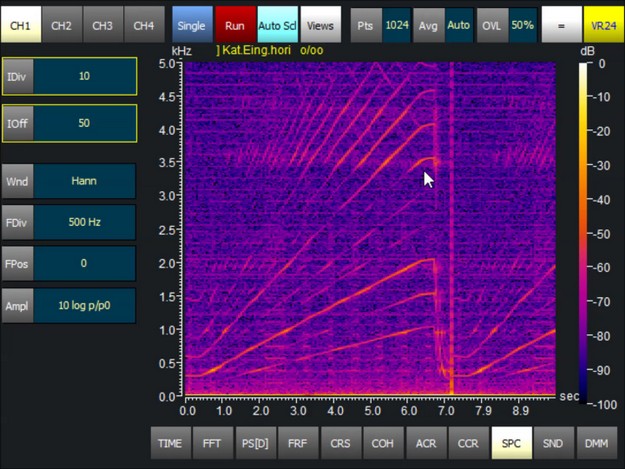The width and height of the screenshot is (625, 469).
Task: Change the Avg Auto setting
Action: (459, 25)
